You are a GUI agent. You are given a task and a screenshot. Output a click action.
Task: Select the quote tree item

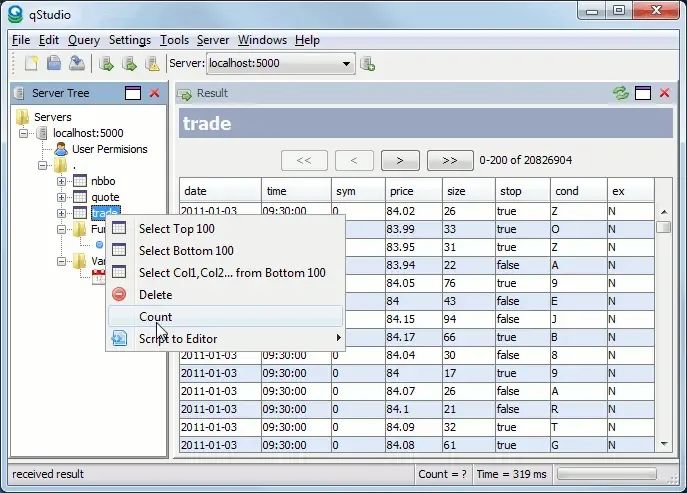105,197
